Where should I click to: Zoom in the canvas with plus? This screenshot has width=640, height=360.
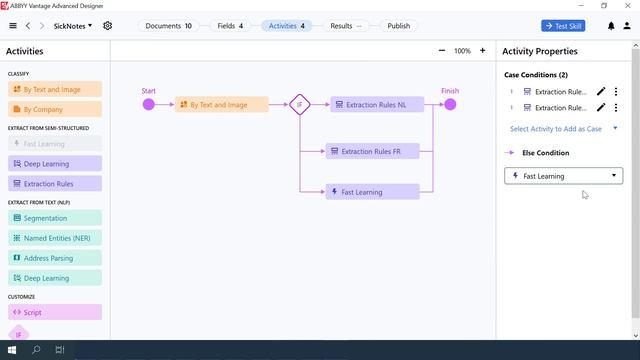click(482, 51)
